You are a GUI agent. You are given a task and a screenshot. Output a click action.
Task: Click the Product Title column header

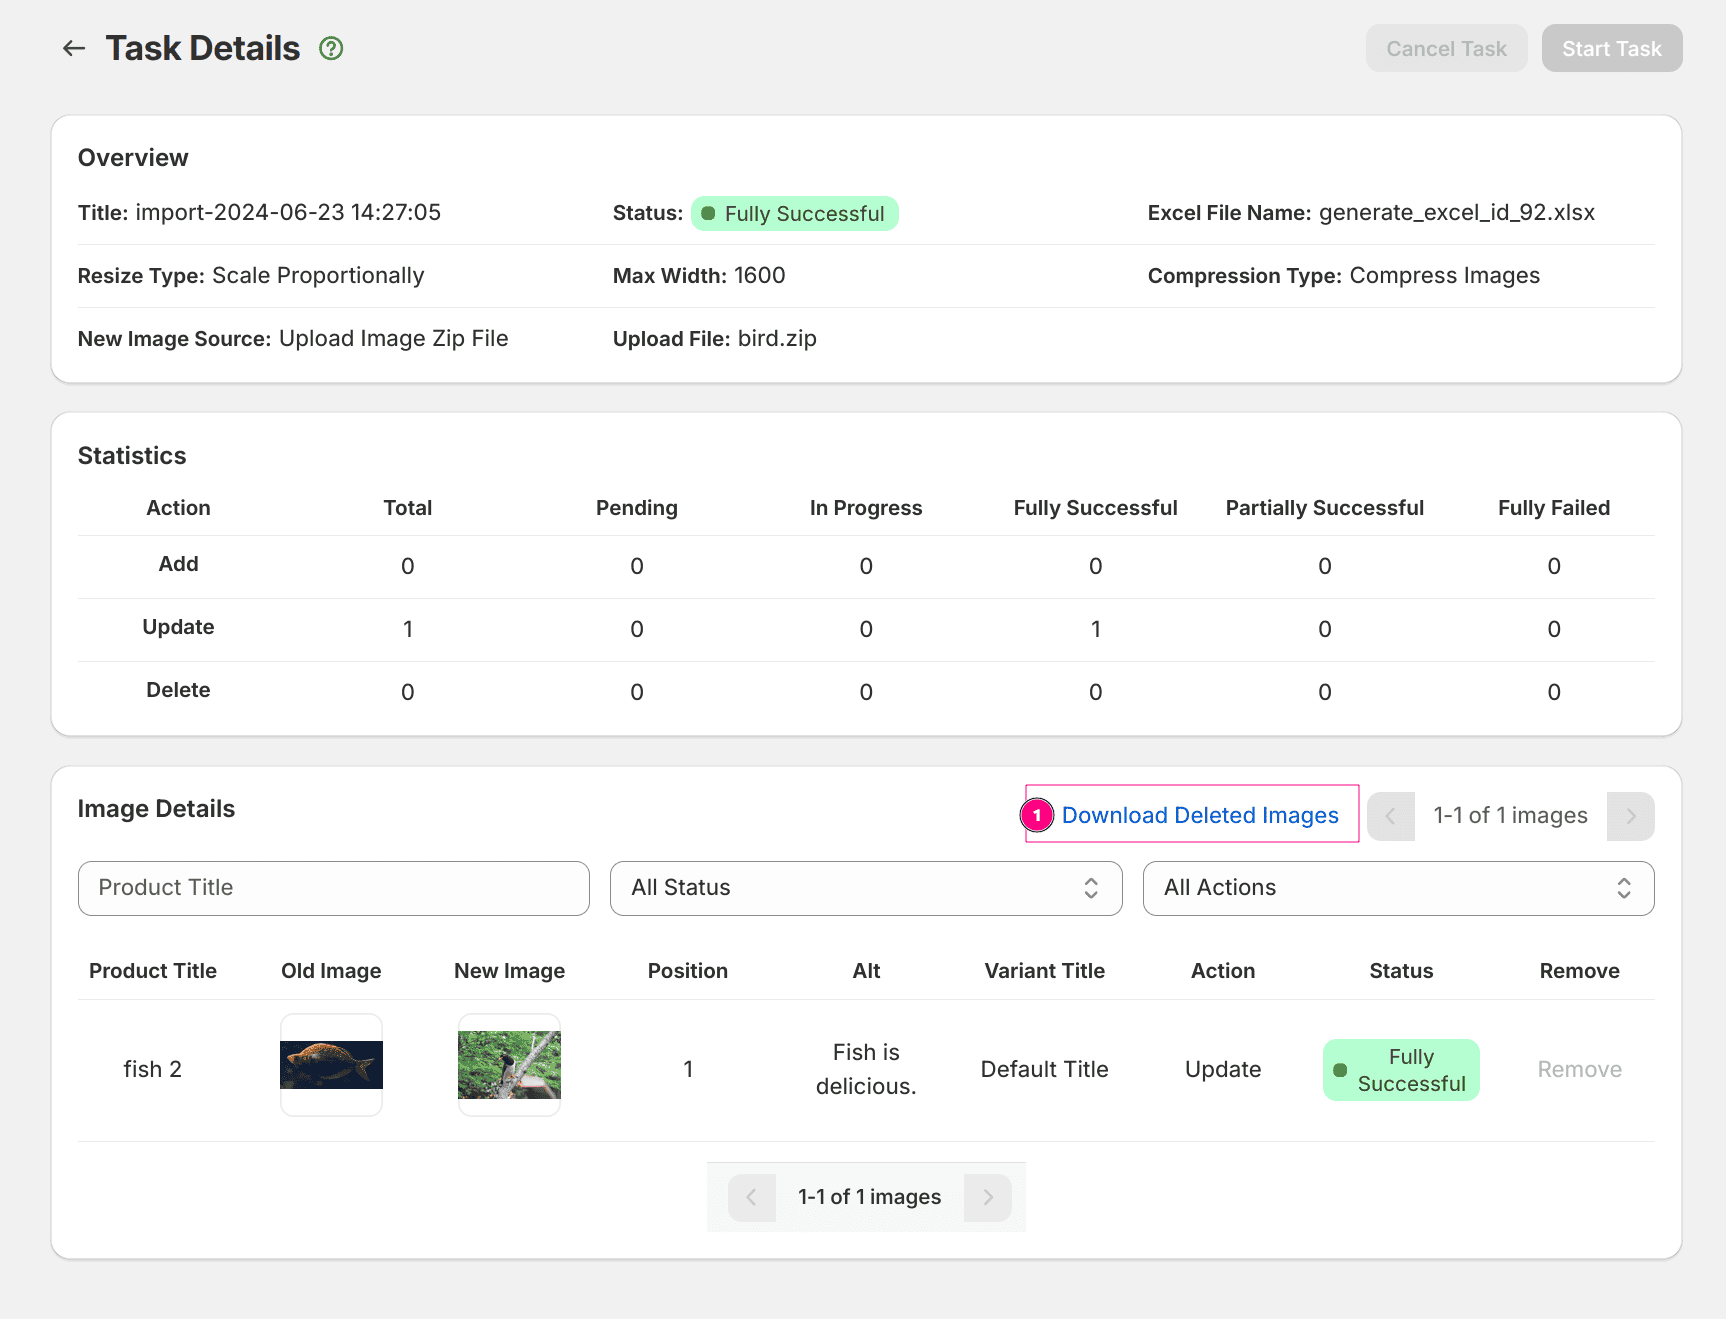pyautogui.click(x=153, y=971)
